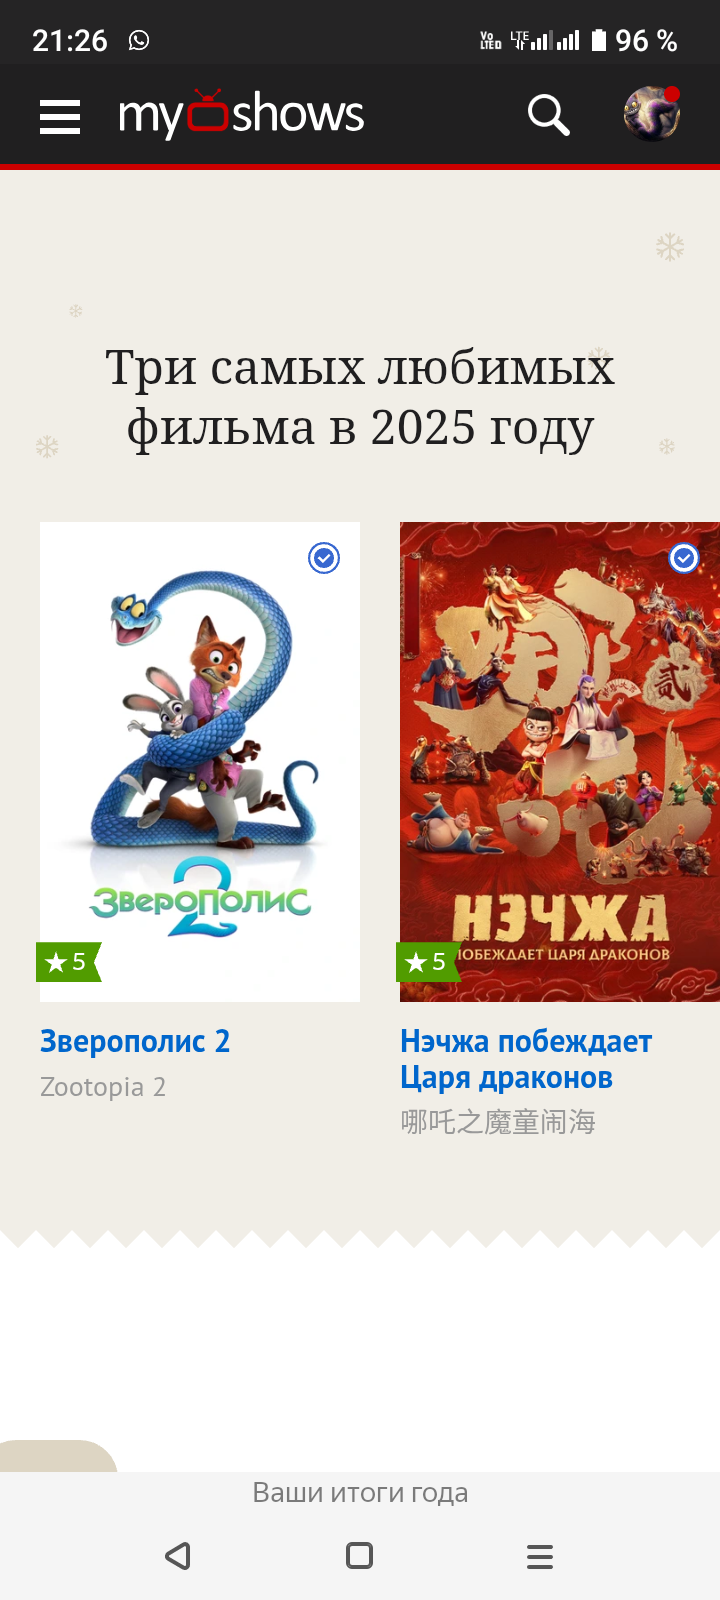Tap the Три самых любимых фильма heading
This screenshot has height=1600, width=720.
tap(360, 397)
